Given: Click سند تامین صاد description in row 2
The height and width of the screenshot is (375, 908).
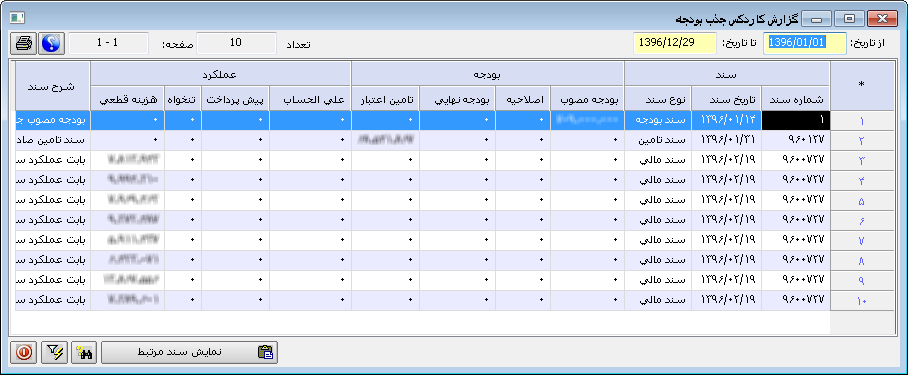Looking at the screenshot, I should click(53, 141).
